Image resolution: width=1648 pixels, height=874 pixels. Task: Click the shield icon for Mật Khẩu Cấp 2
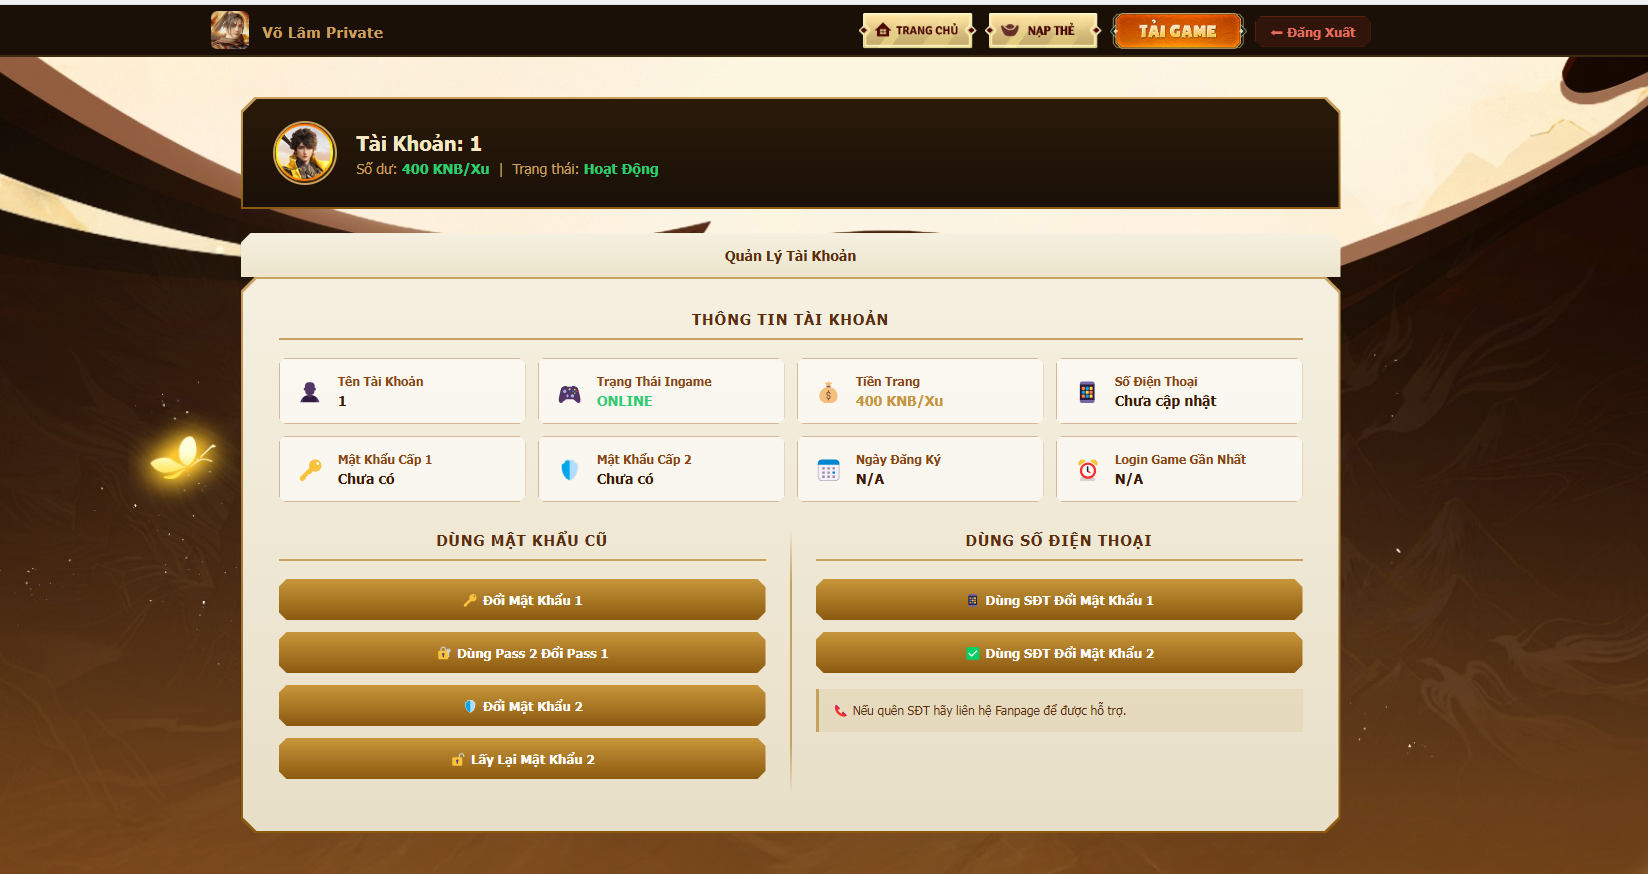569,470
